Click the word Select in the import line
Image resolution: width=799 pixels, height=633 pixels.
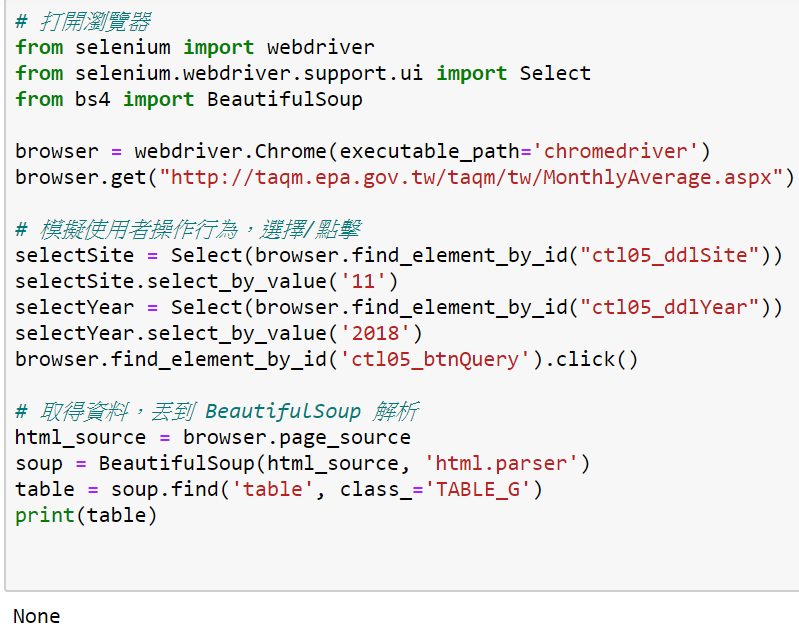555,73
